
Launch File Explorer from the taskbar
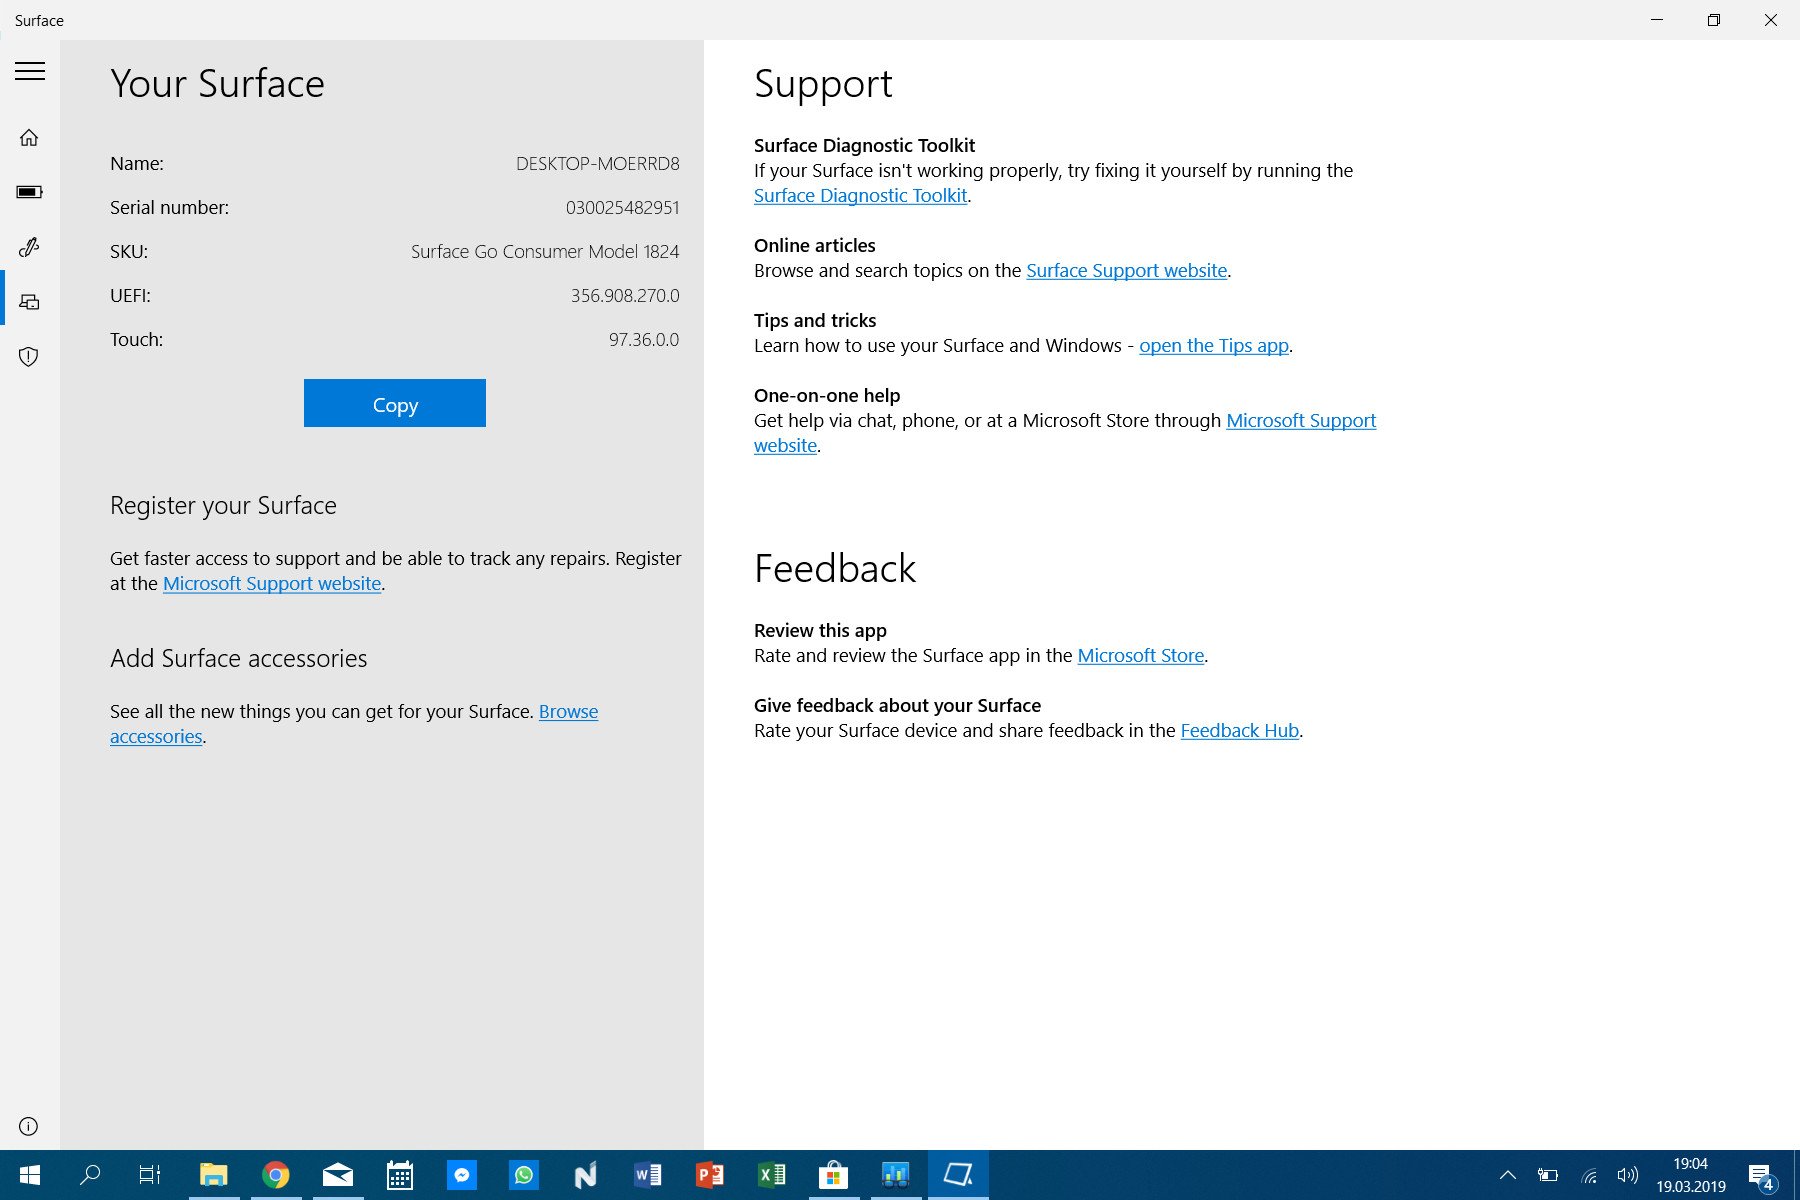click(x=213, y=1175)
